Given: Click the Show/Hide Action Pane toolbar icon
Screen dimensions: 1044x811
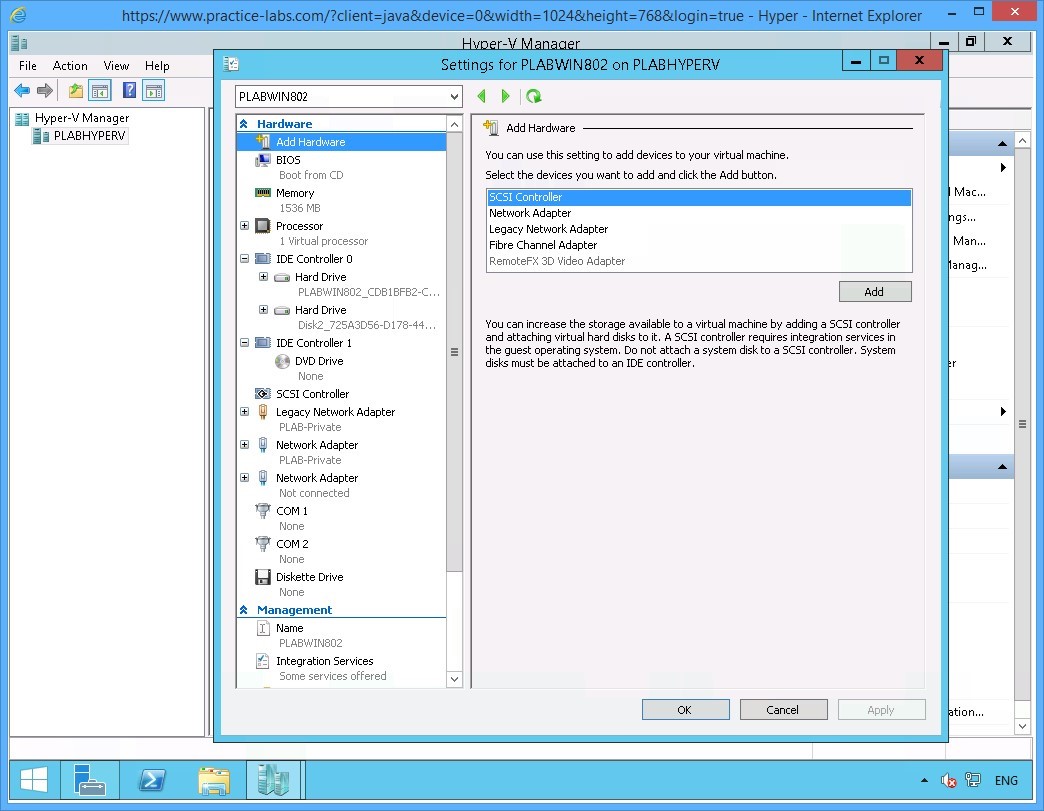Looking at the screenshot, I should (x=153, y=90).
